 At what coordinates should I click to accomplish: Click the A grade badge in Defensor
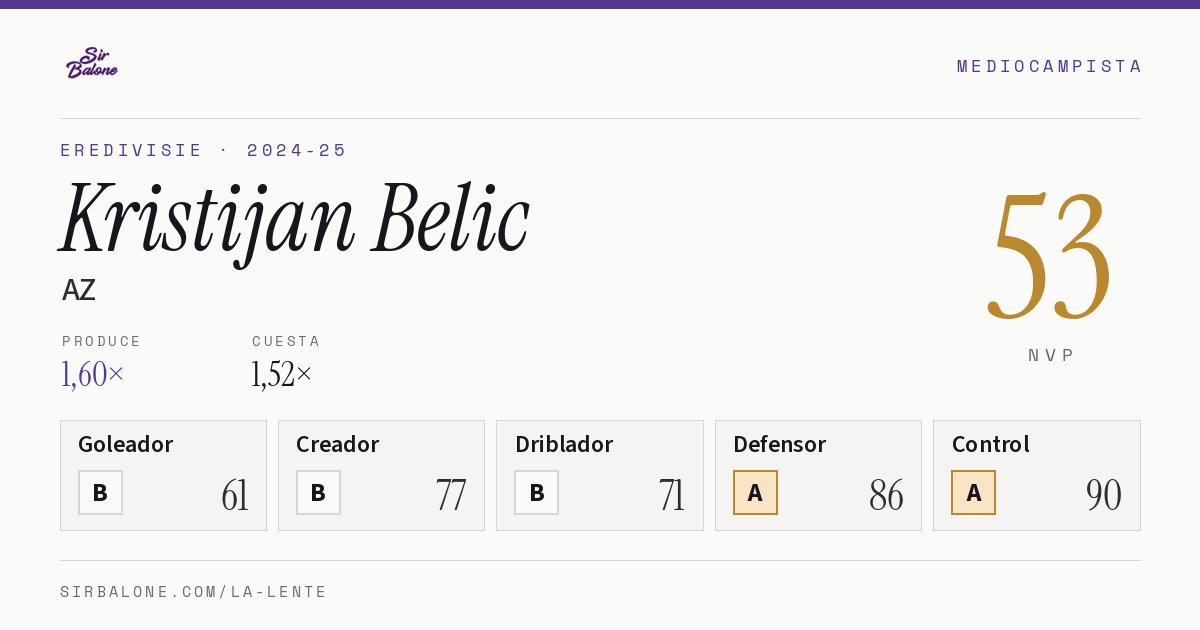755,492
